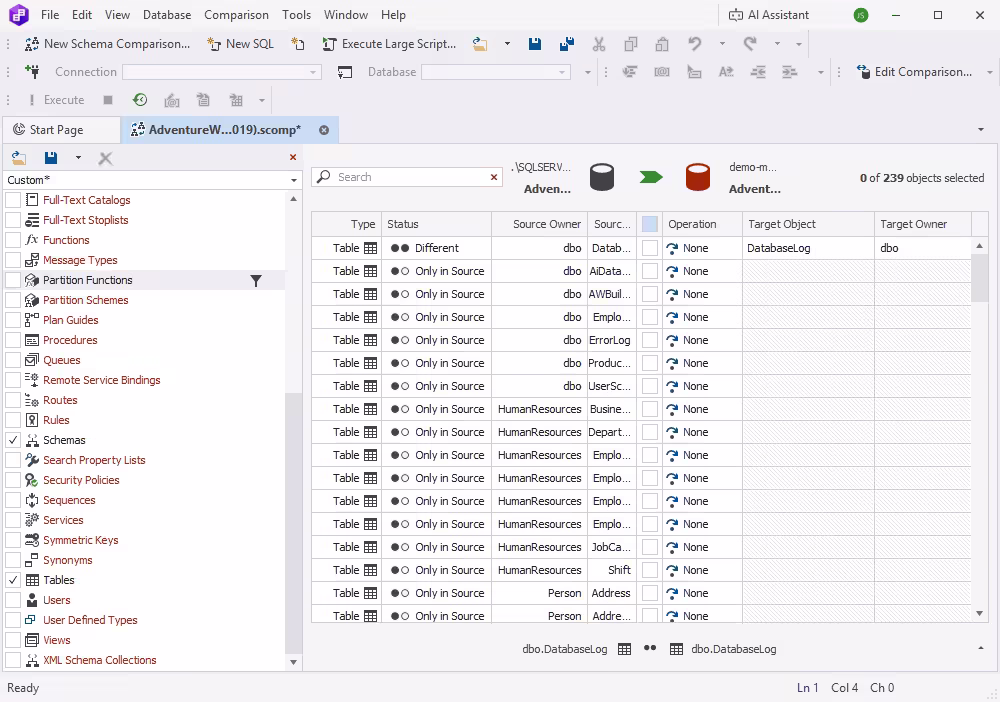Click the comparison grid vertical scrollbar
The width and height of the screenshot is (1000, 702).
coord(980,277)
